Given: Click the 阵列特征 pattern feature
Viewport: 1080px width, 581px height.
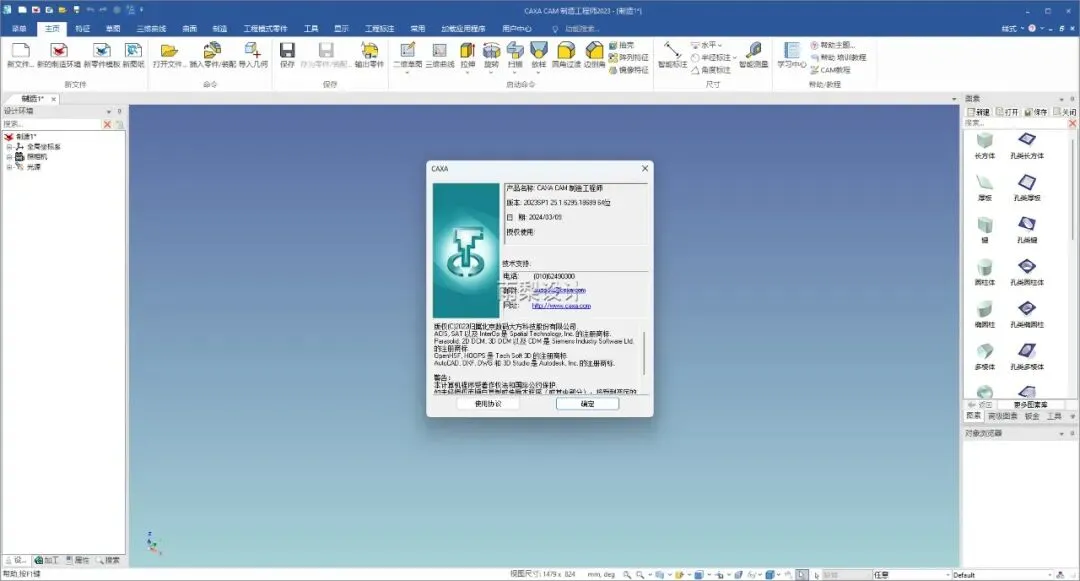Looking at the screenshot, I should tap(628, 58).
